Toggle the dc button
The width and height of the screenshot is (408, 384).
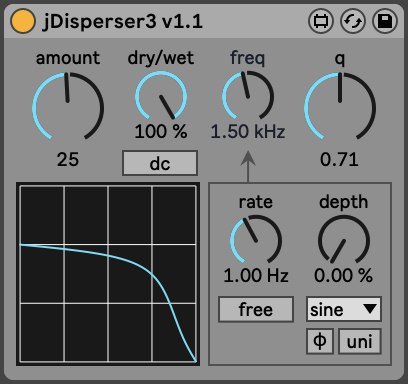160,163
